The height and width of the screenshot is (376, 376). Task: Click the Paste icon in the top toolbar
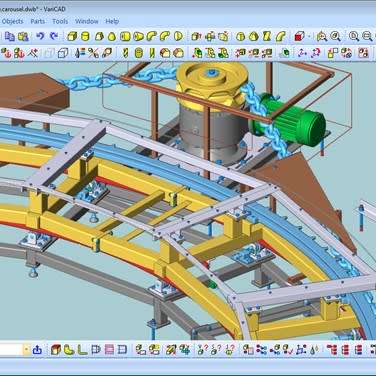23,36
